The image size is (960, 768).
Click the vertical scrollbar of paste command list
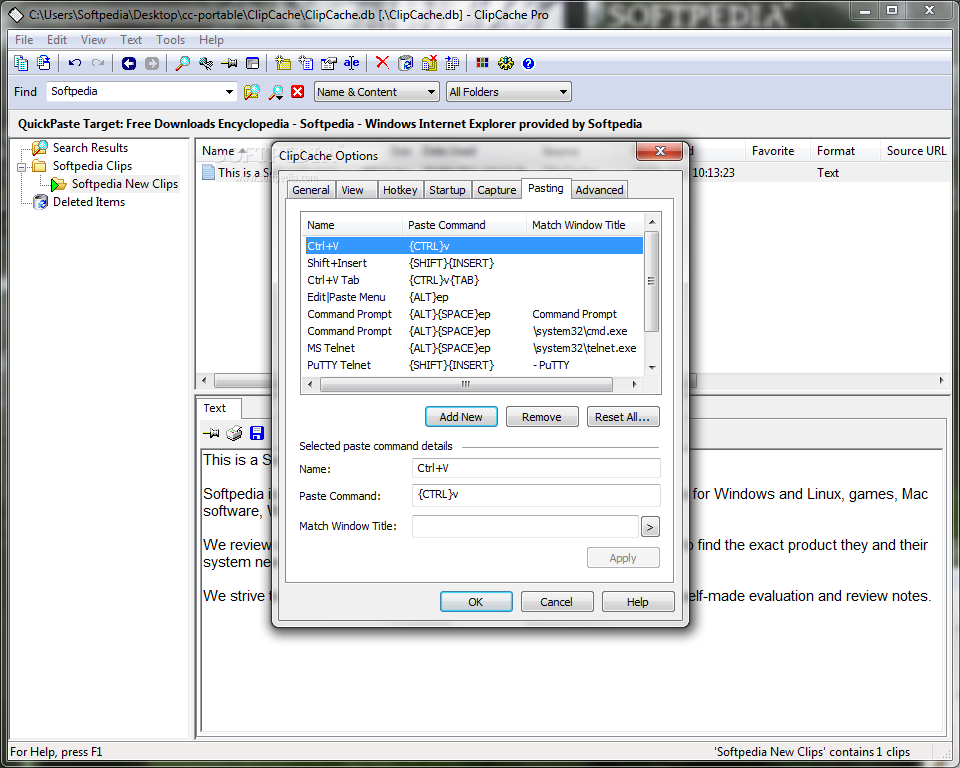652,294
